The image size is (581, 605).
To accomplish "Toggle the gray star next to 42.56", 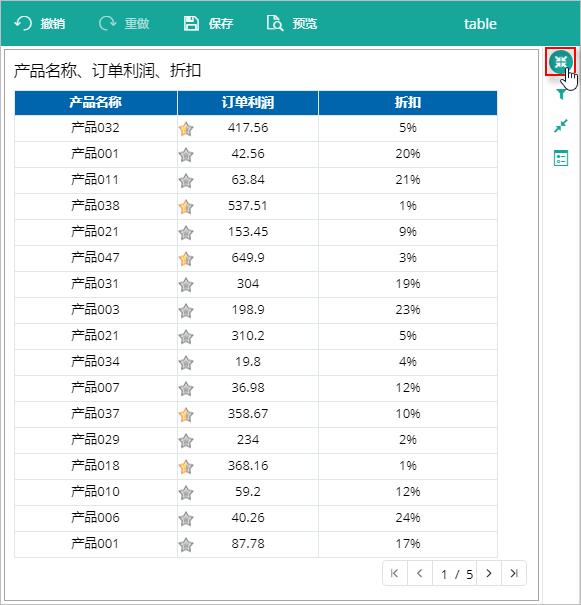I will pos(186,155).
